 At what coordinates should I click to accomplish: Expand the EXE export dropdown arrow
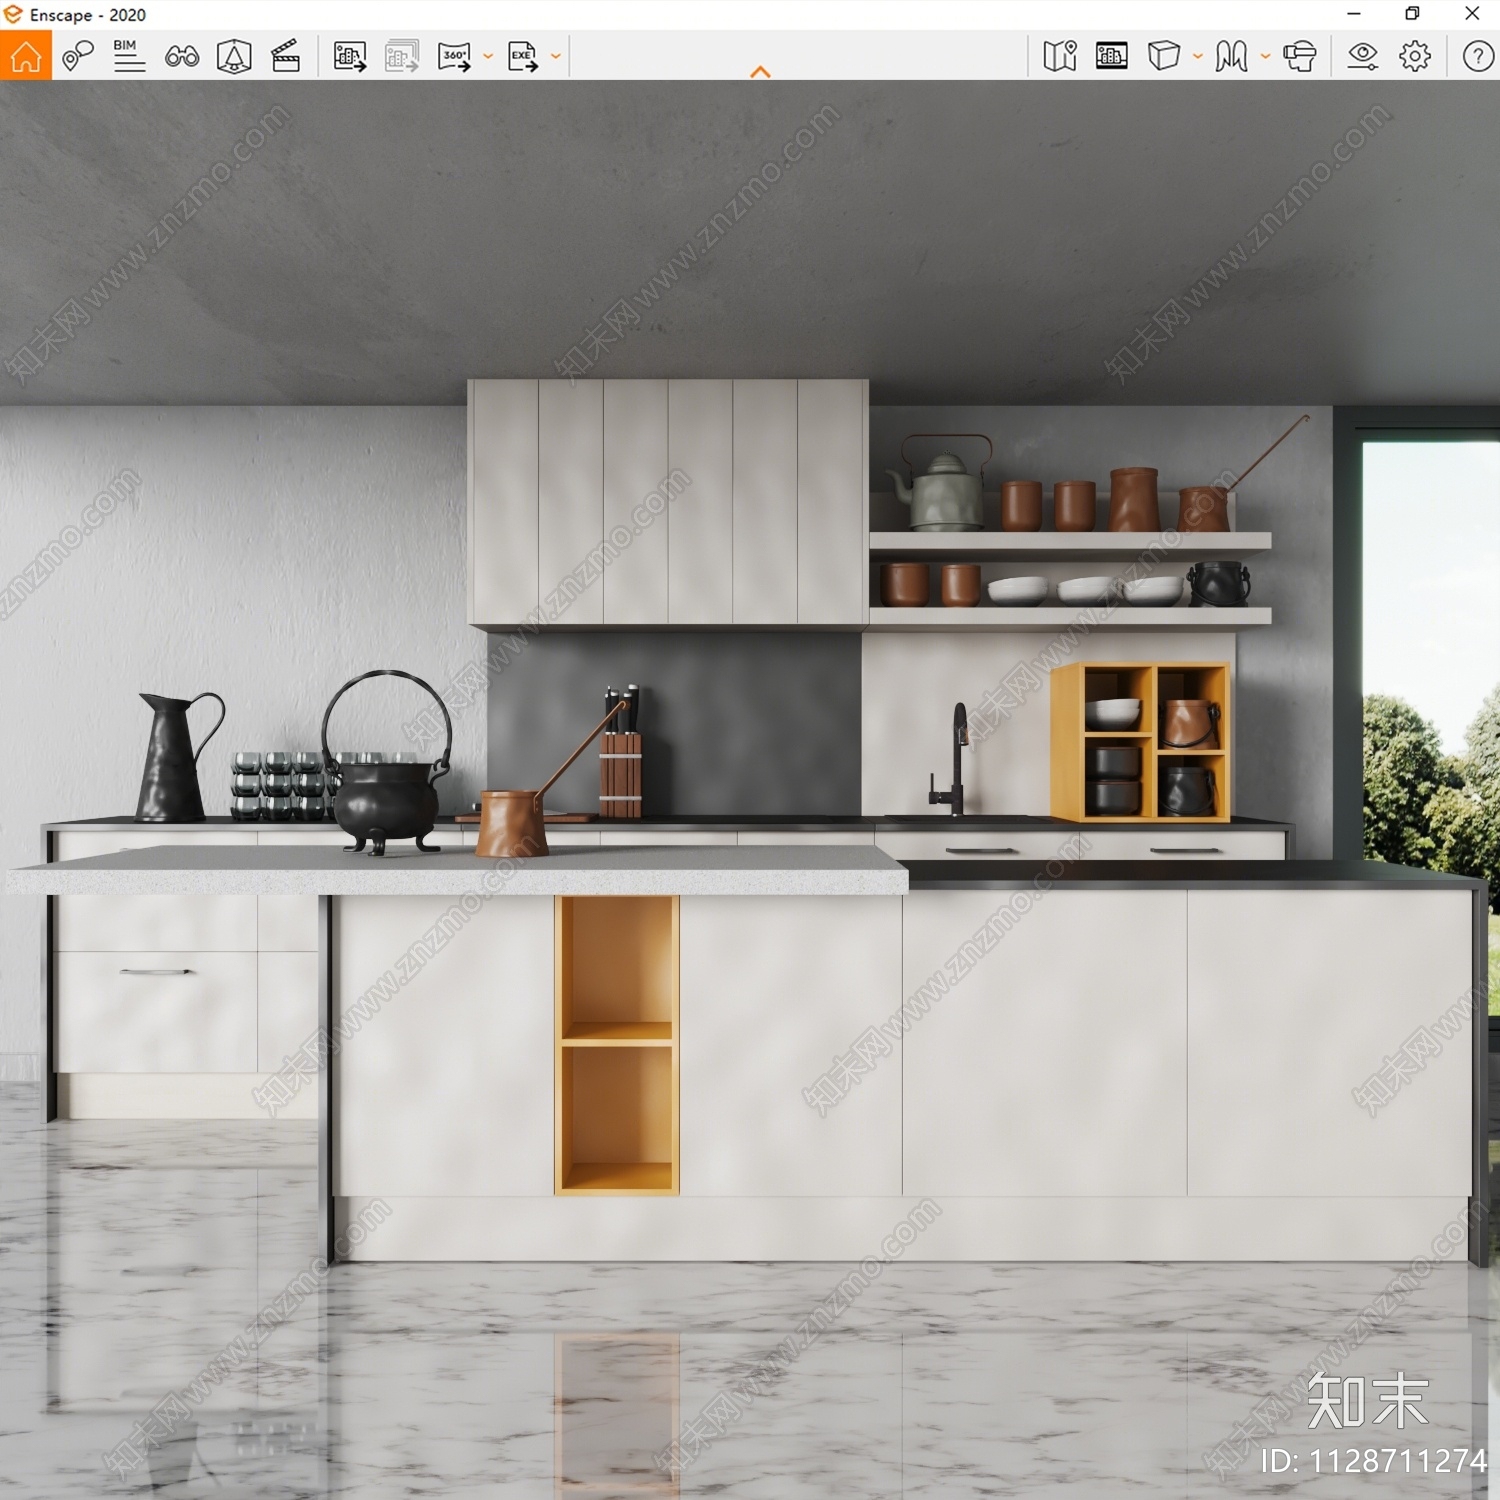pyautogui.click(x=556, y=57)
